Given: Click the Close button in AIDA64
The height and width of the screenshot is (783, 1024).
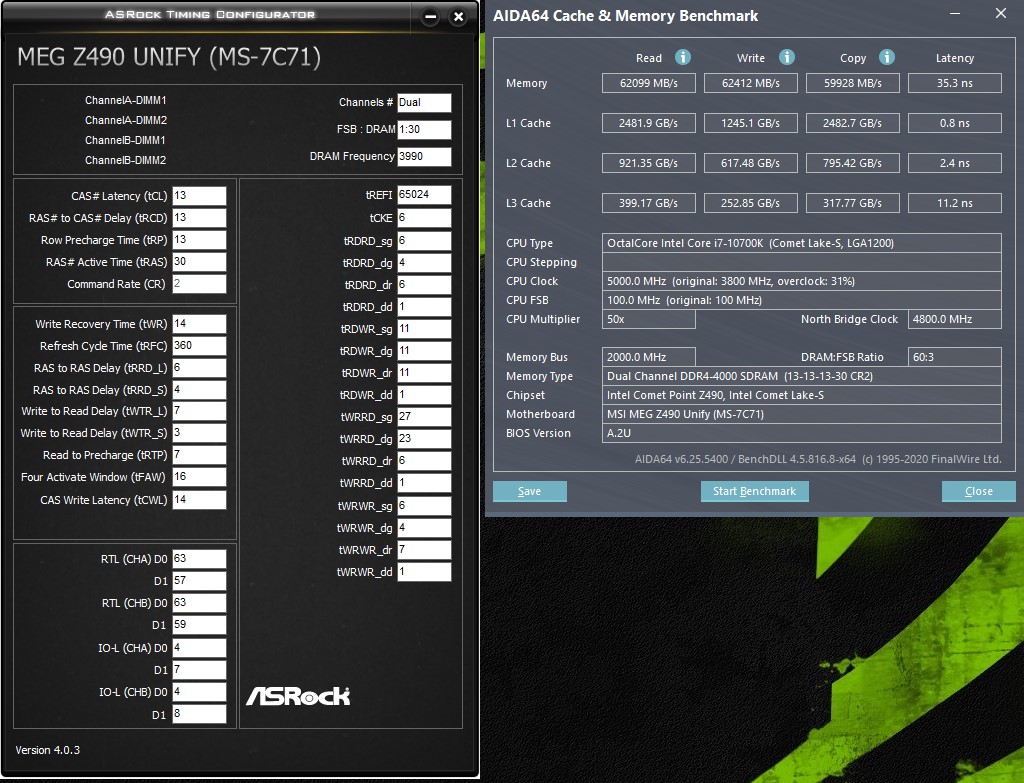Looking at the screenshot, I should [x=978, y=491].
